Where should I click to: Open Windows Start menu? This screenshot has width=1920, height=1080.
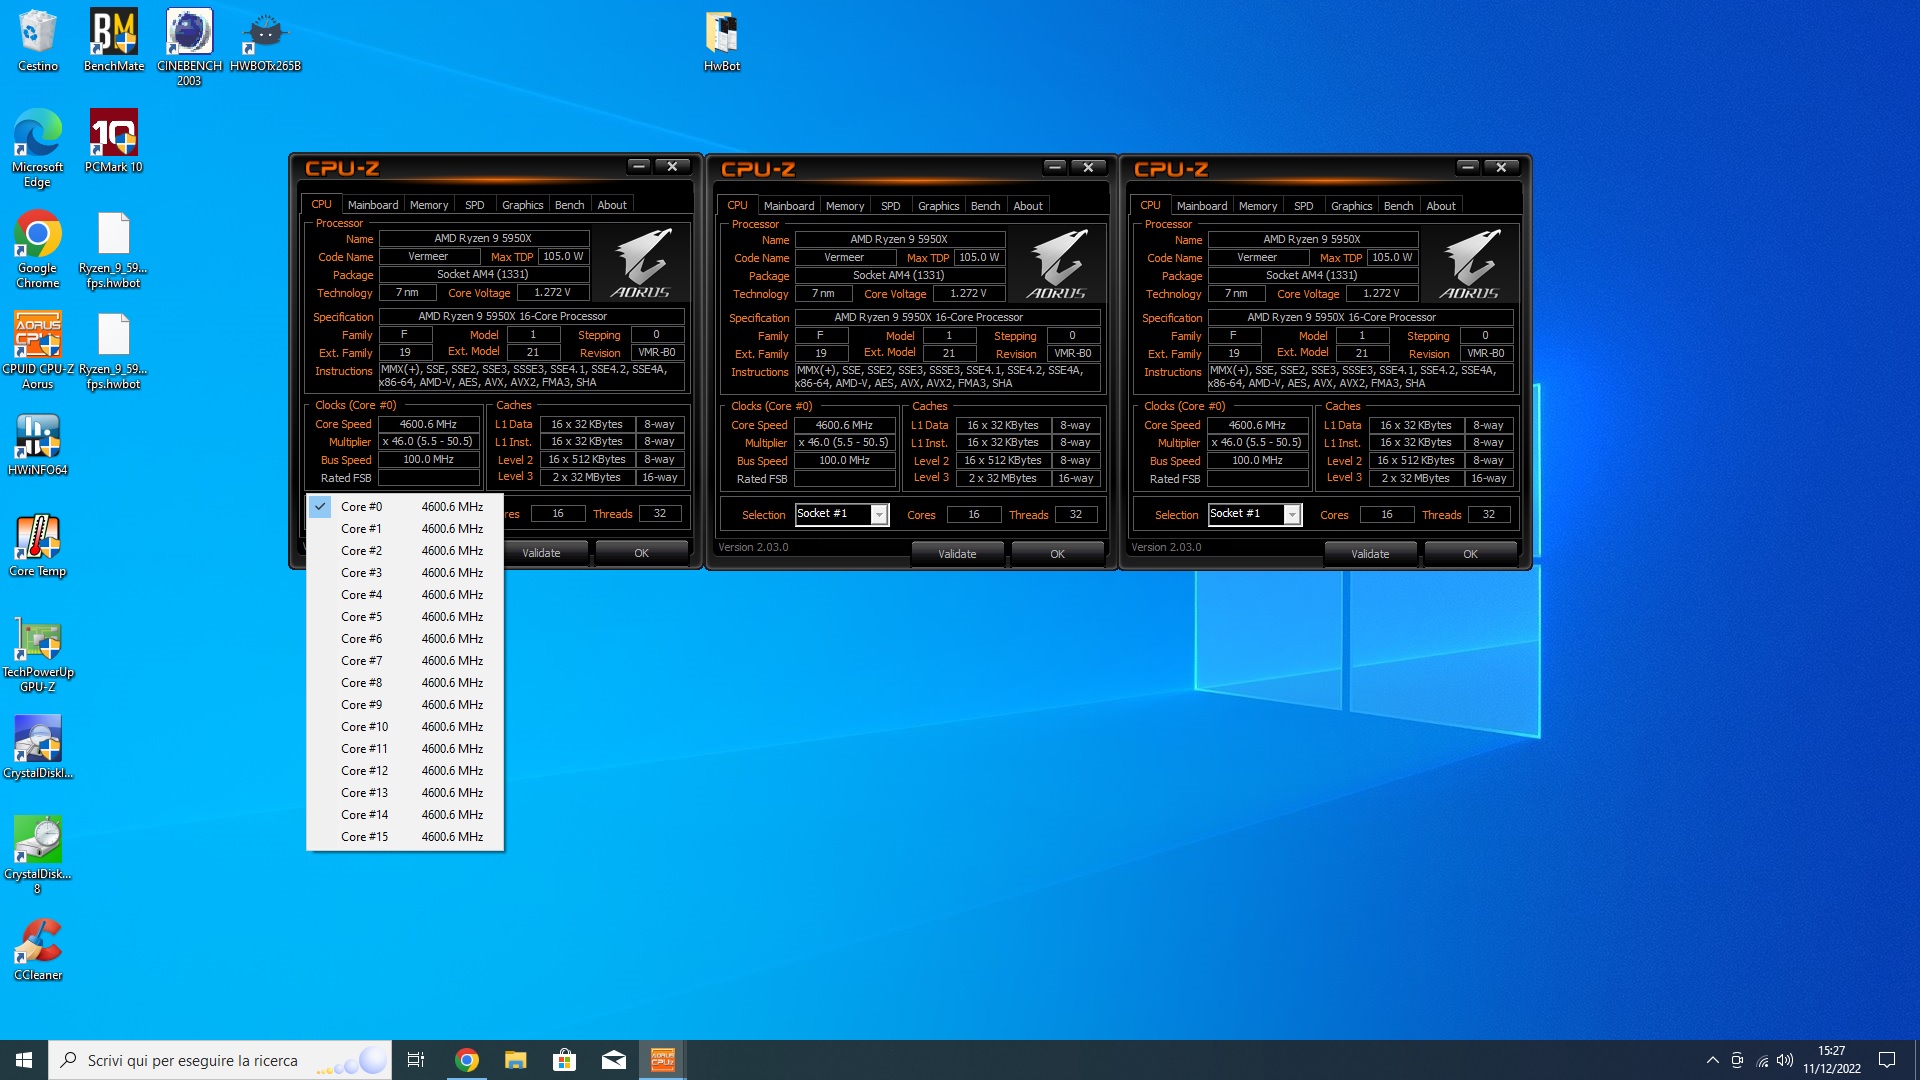click(24, 1060)
